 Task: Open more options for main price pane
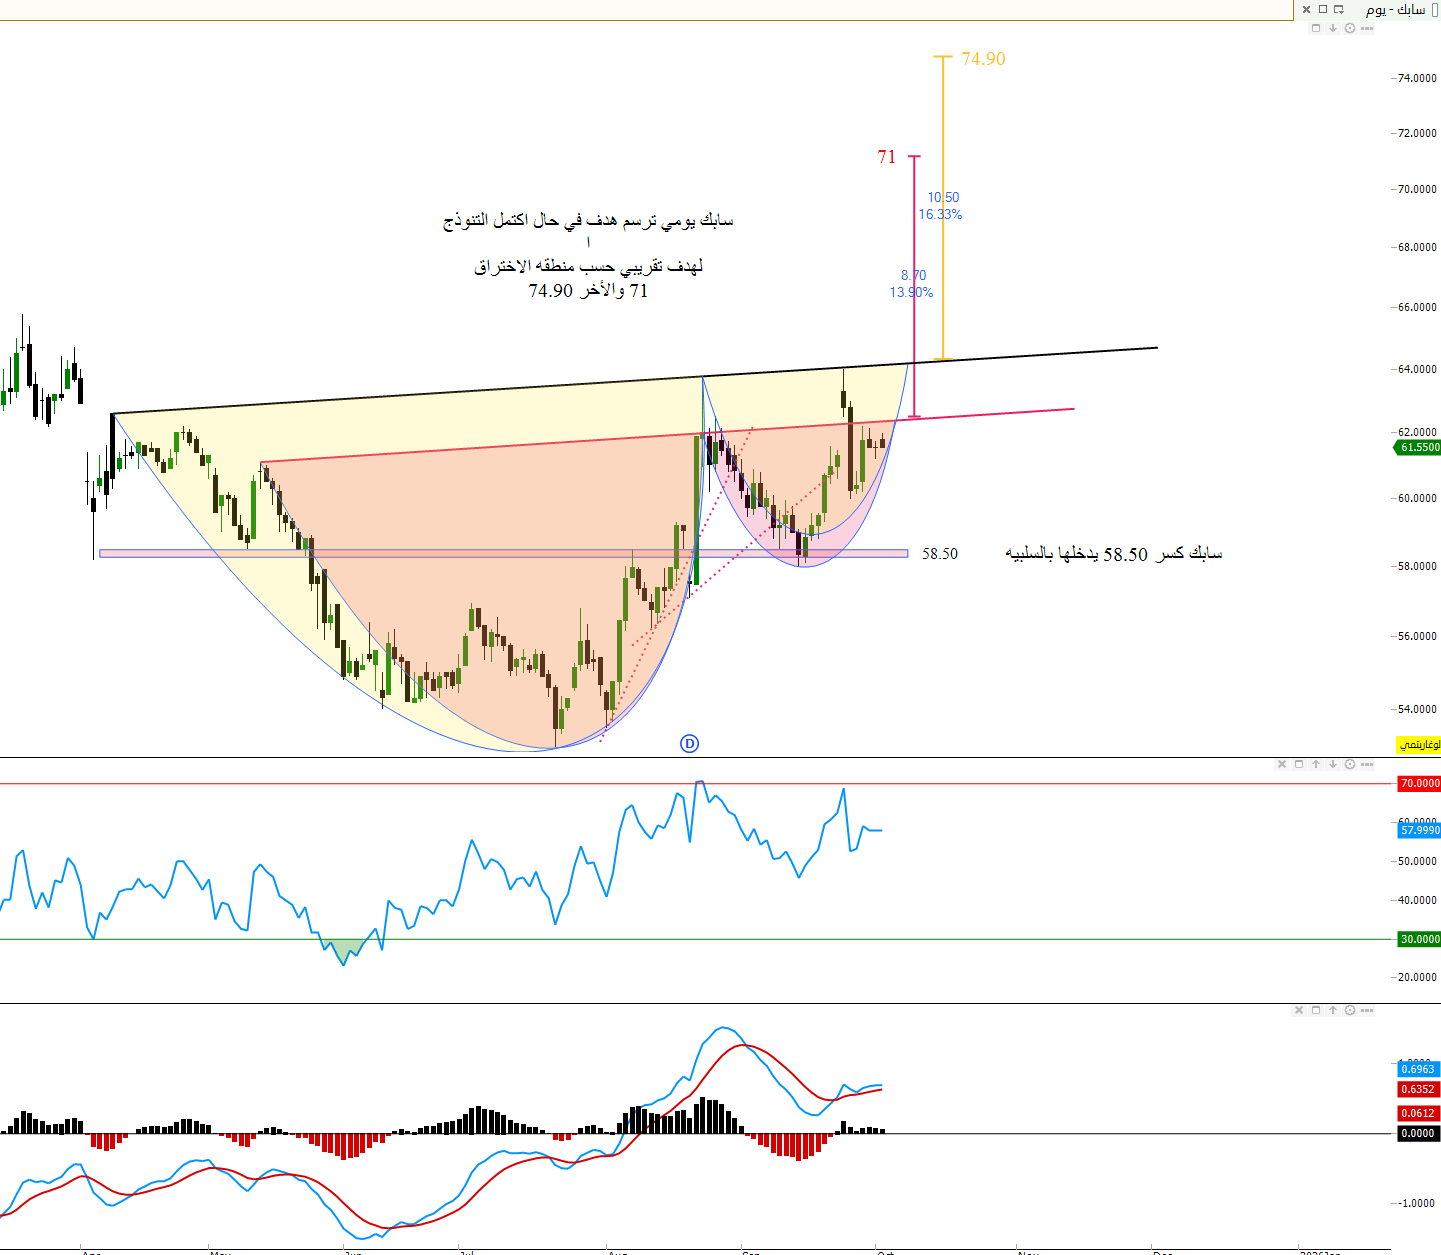tap(1367, 28)
